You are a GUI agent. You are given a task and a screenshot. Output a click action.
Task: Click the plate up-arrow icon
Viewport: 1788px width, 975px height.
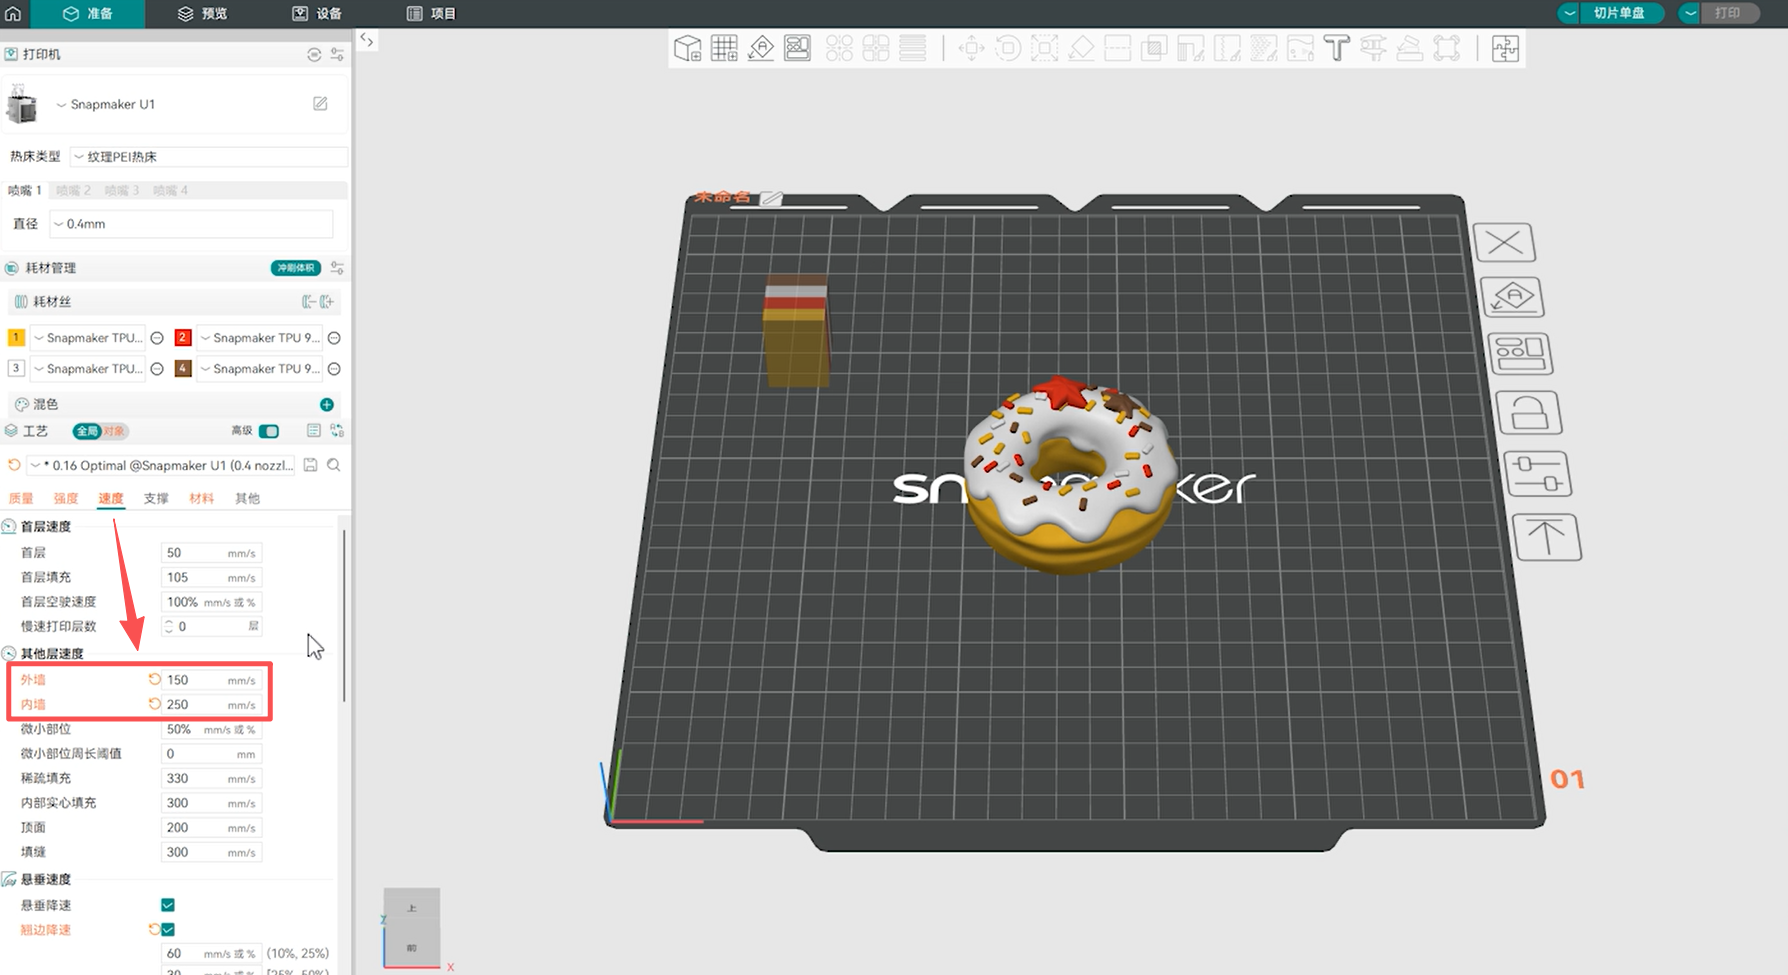(1547, 537)
